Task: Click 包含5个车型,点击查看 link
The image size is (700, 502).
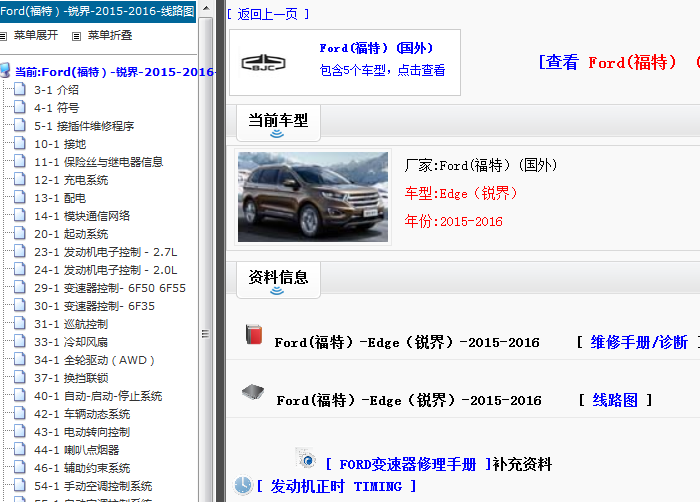Action: point(382,70)
